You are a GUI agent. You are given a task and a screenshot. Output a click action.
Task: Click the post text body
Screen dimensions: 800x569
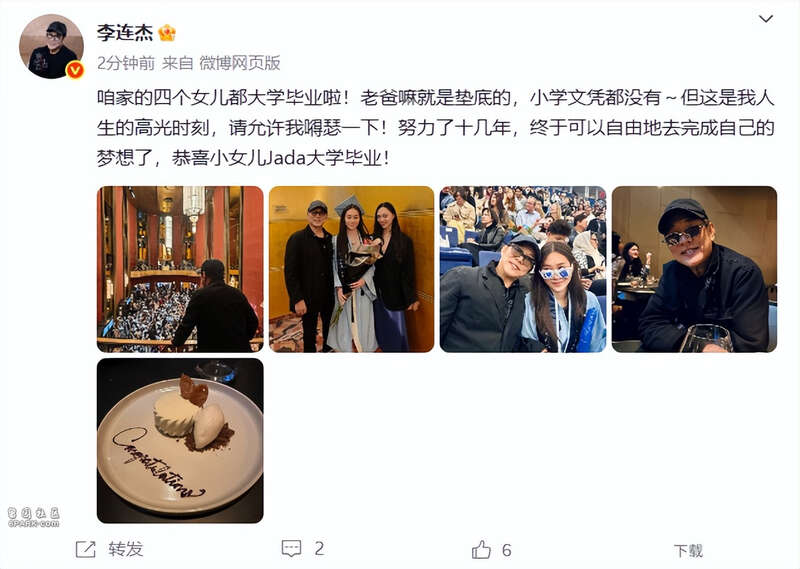436,128
